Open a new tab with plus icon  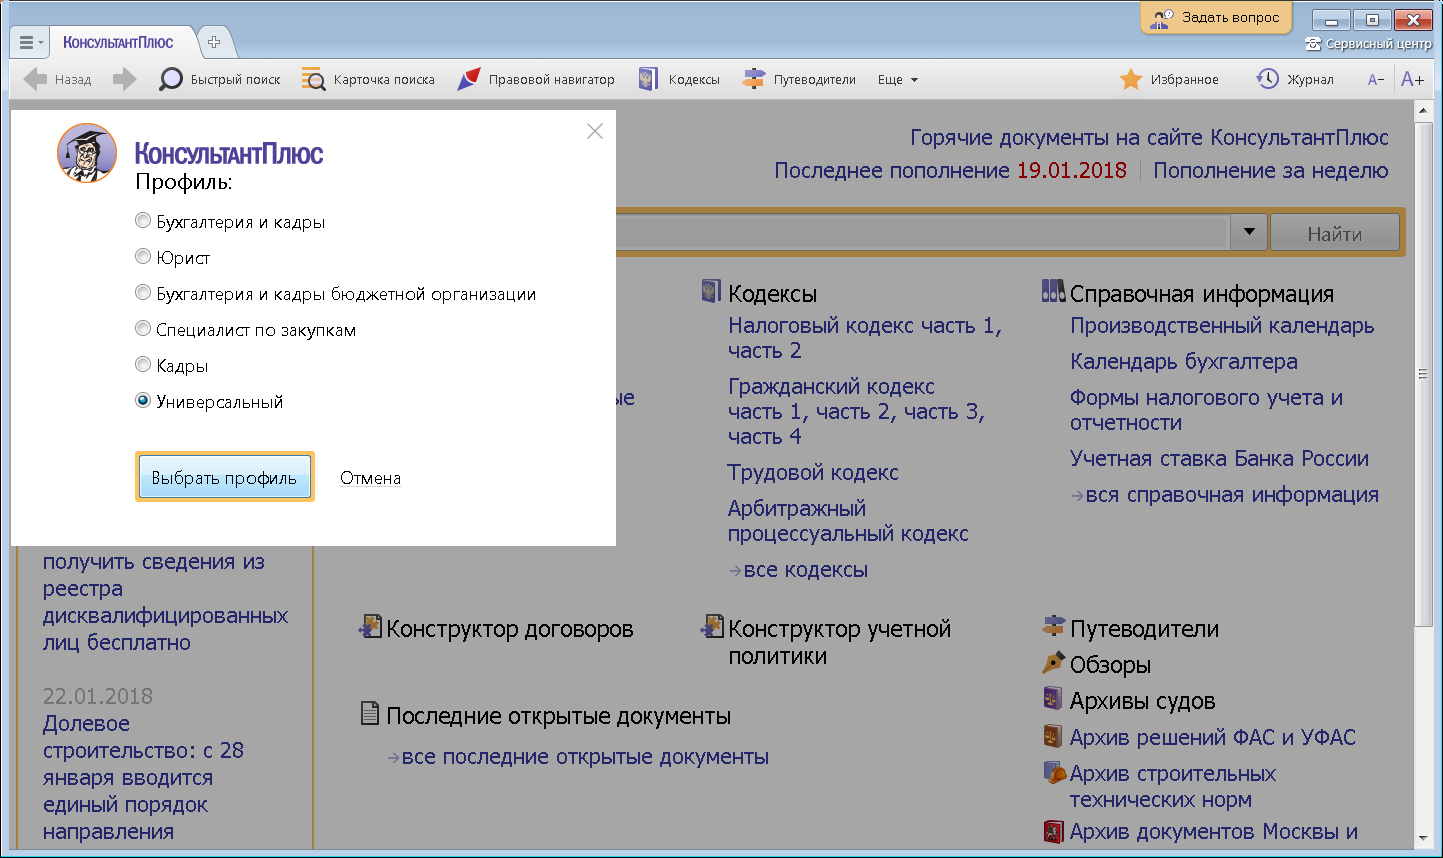pyautogui.click(x=214, y=43)
